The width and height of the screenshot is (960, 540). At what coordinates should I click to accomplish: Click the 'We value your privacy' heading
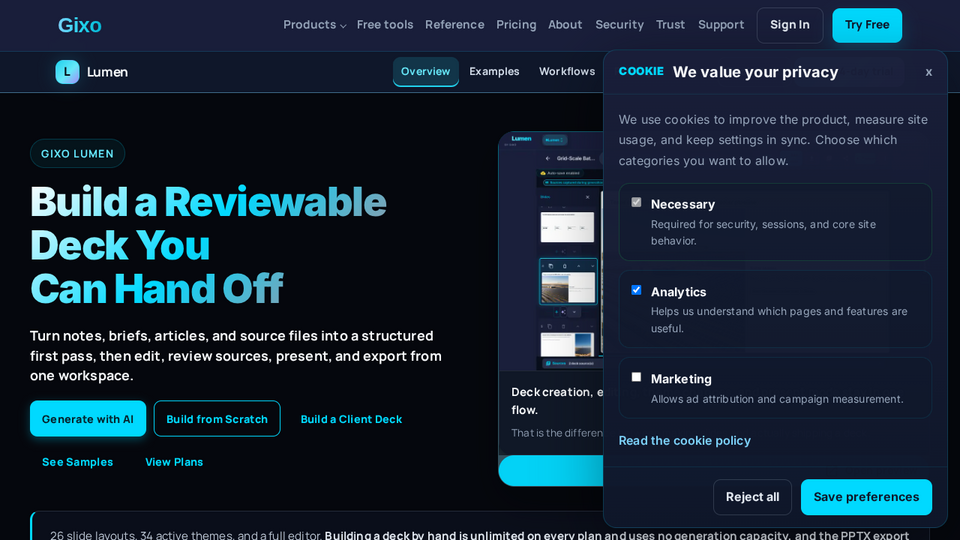click(756, 72)
